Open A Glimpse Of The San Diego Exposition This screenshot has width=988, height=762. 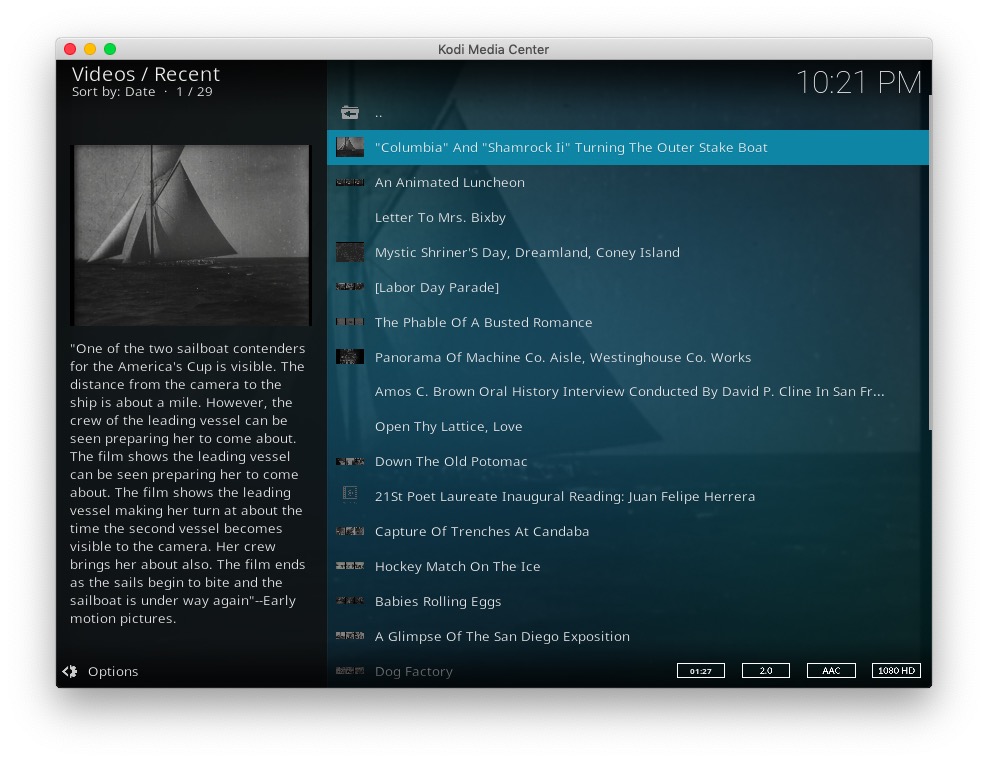[x=502, y=637]
